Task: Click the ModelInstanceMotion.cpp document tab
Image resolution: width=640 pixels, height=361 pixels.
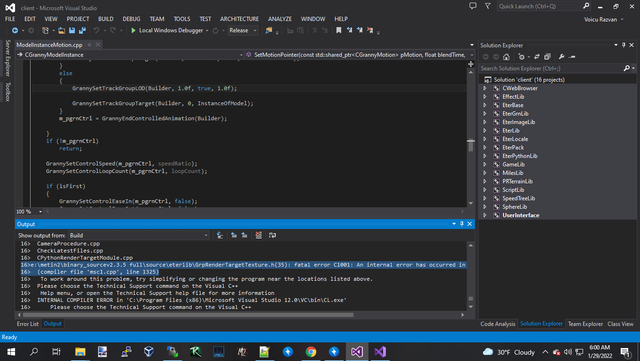Action: pos(49,45)
